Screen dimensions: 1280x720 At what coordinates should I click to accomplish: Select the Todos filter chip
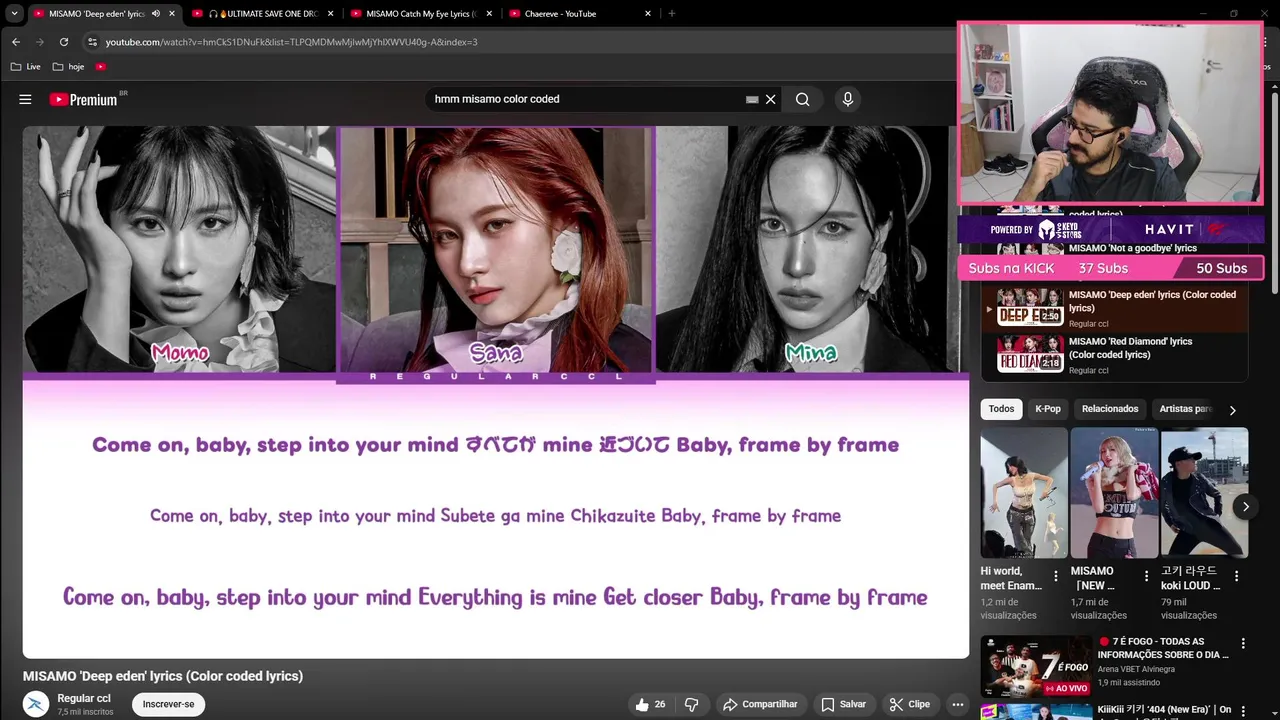1001,409
